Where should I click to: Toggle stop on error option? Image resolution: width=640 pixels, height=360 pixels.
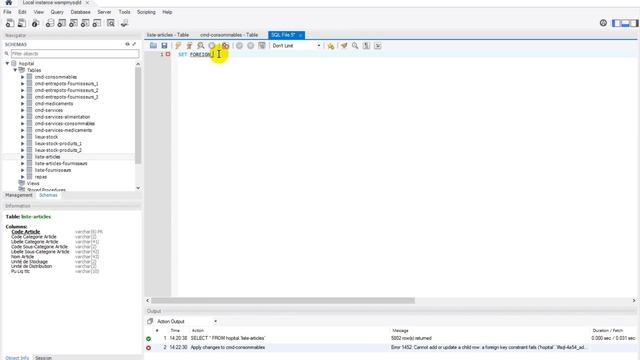click(225, 46)
